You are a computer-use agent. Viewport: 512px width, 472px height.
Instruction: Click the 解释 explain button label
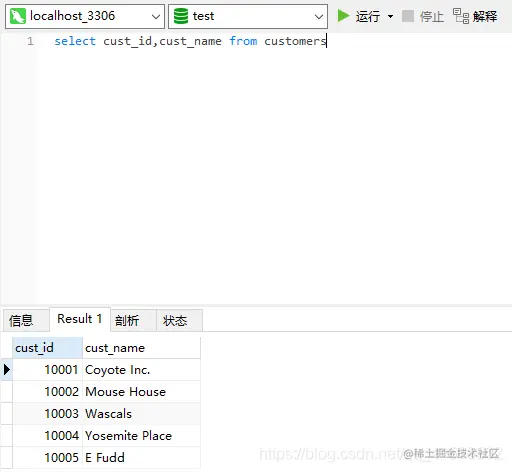tap(485, 16)
